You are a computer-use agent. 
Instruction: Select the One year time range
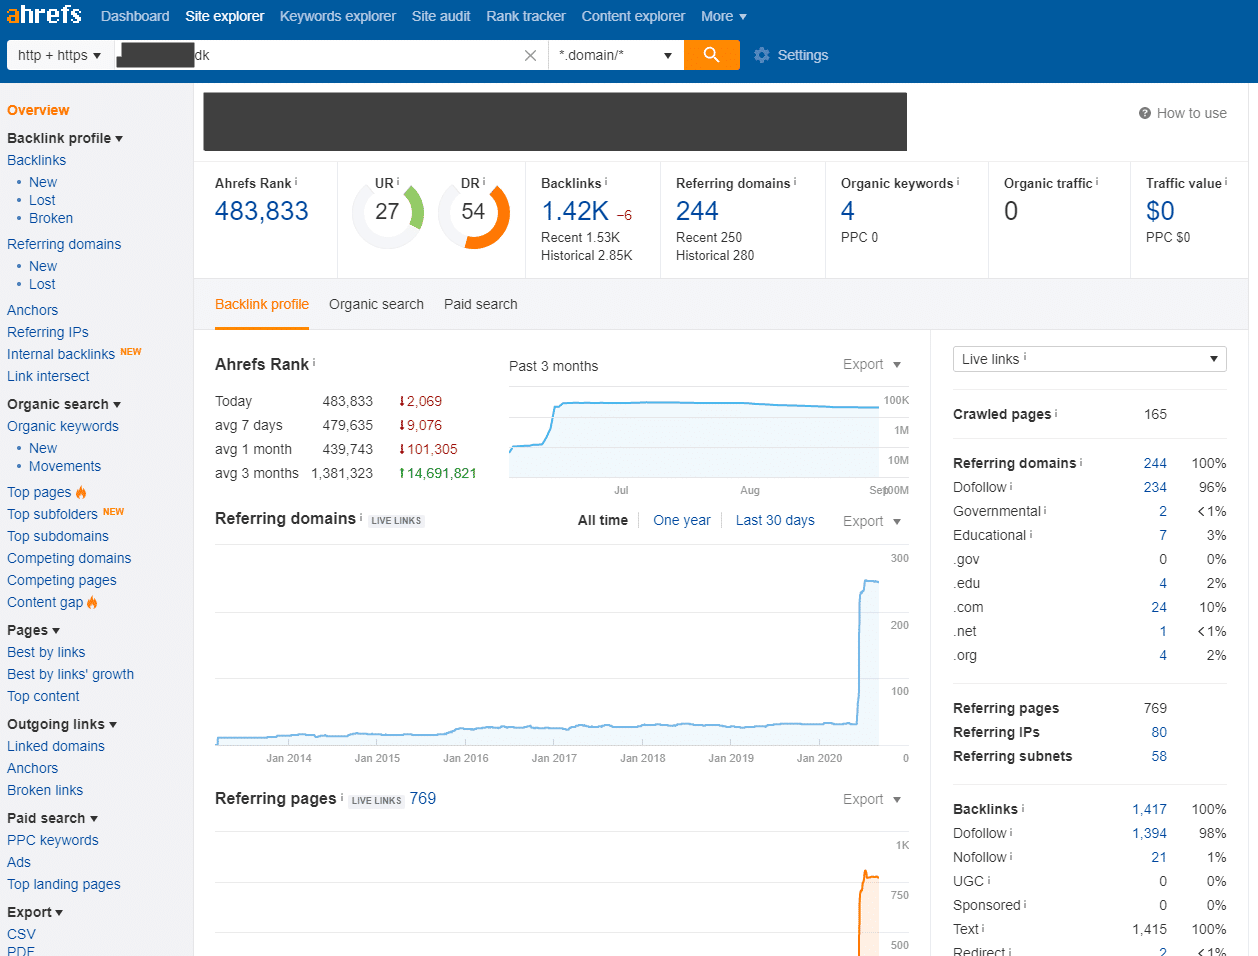tap(682, 520)
